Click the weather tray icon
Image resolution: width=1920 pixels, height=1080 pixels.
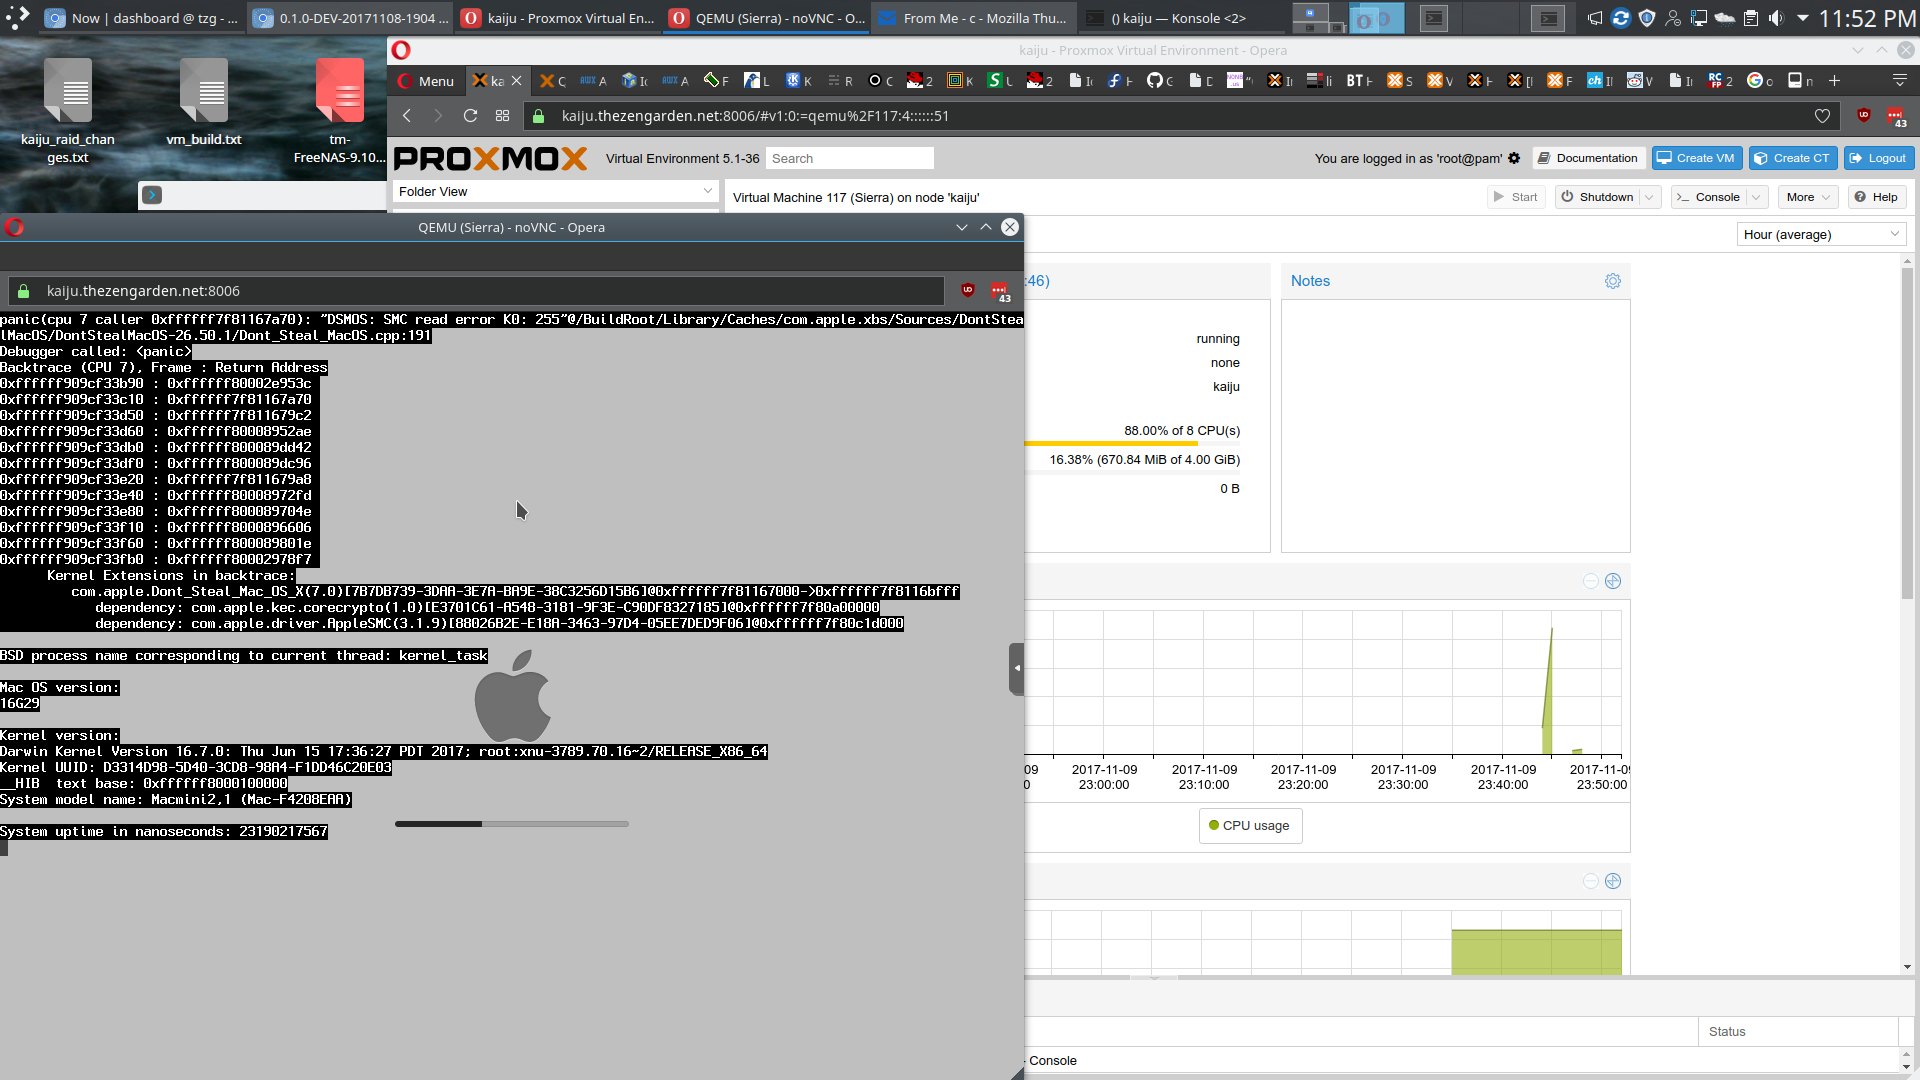point(1724,18)
